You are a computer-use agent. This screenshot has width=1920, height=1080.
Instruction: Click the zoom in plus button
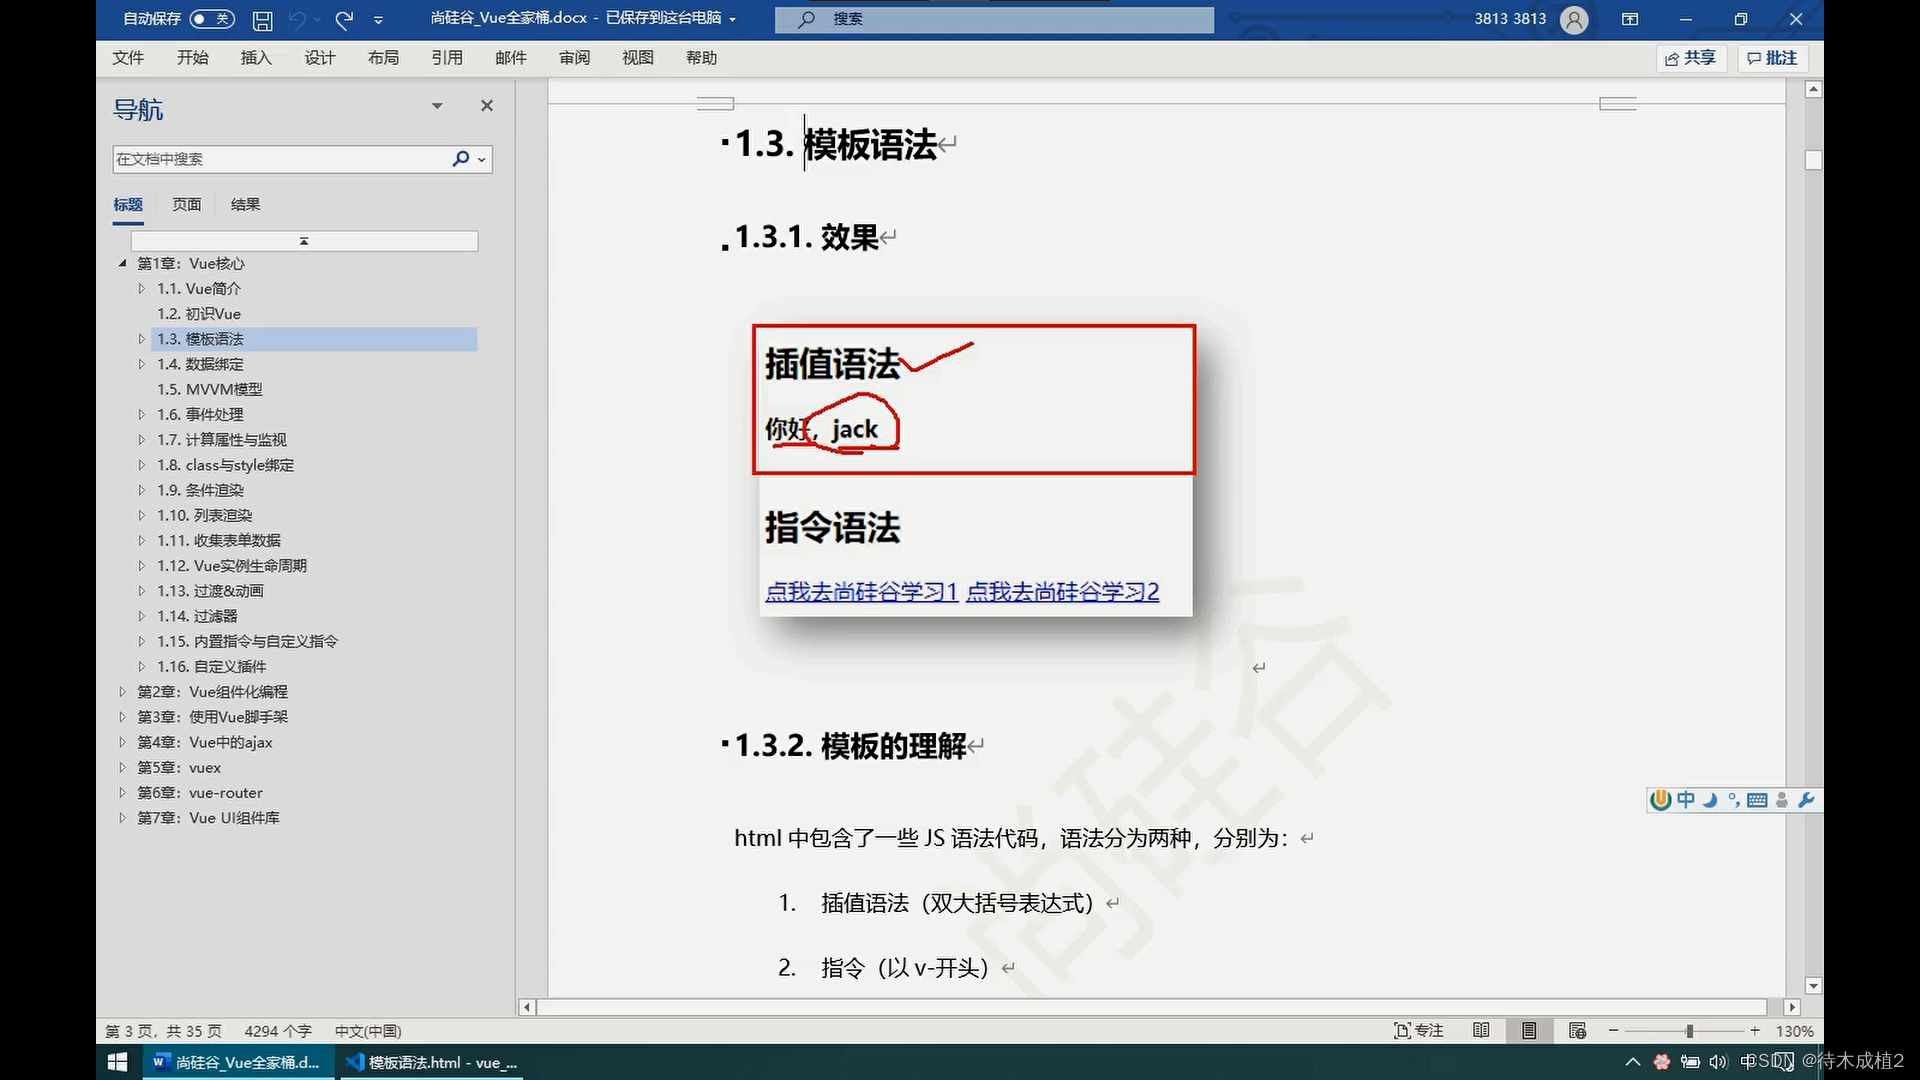(1755, 1031)
